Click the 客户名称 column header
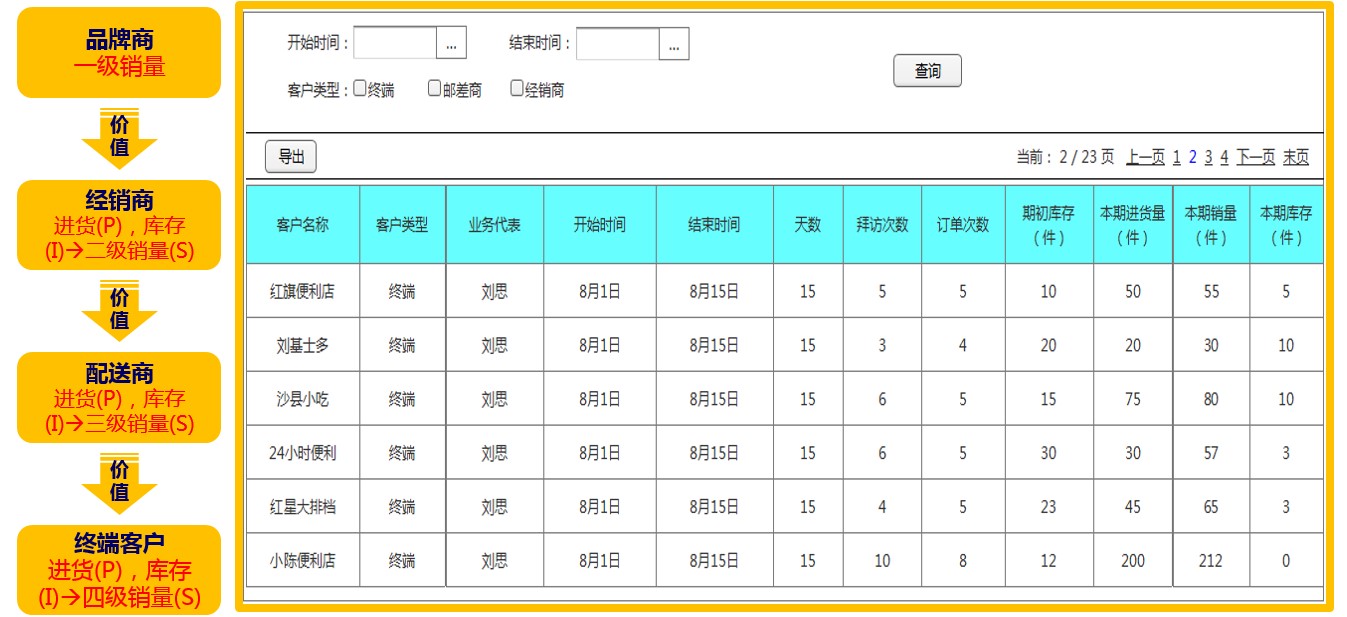1347x617 pixels. coord(302,225)
